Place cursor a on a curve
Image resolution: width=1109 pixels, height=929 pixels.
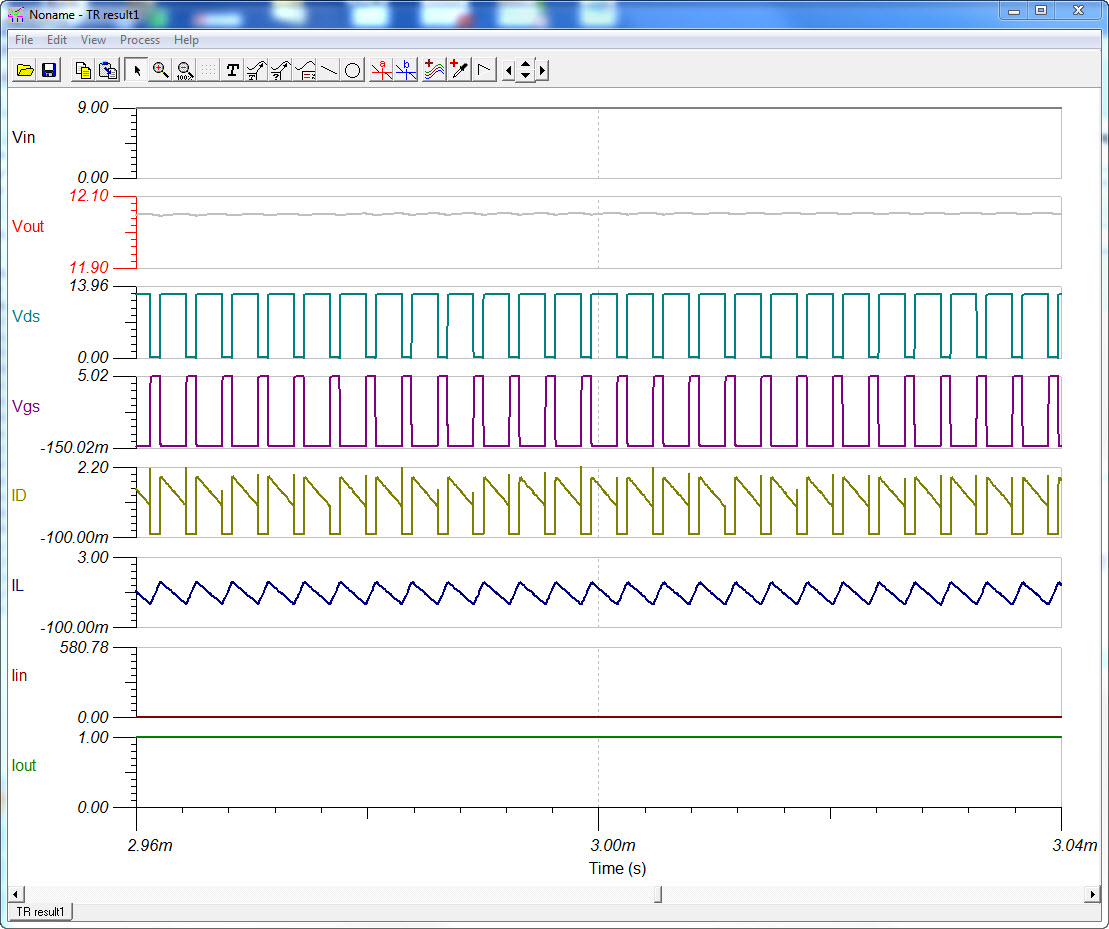383,70
